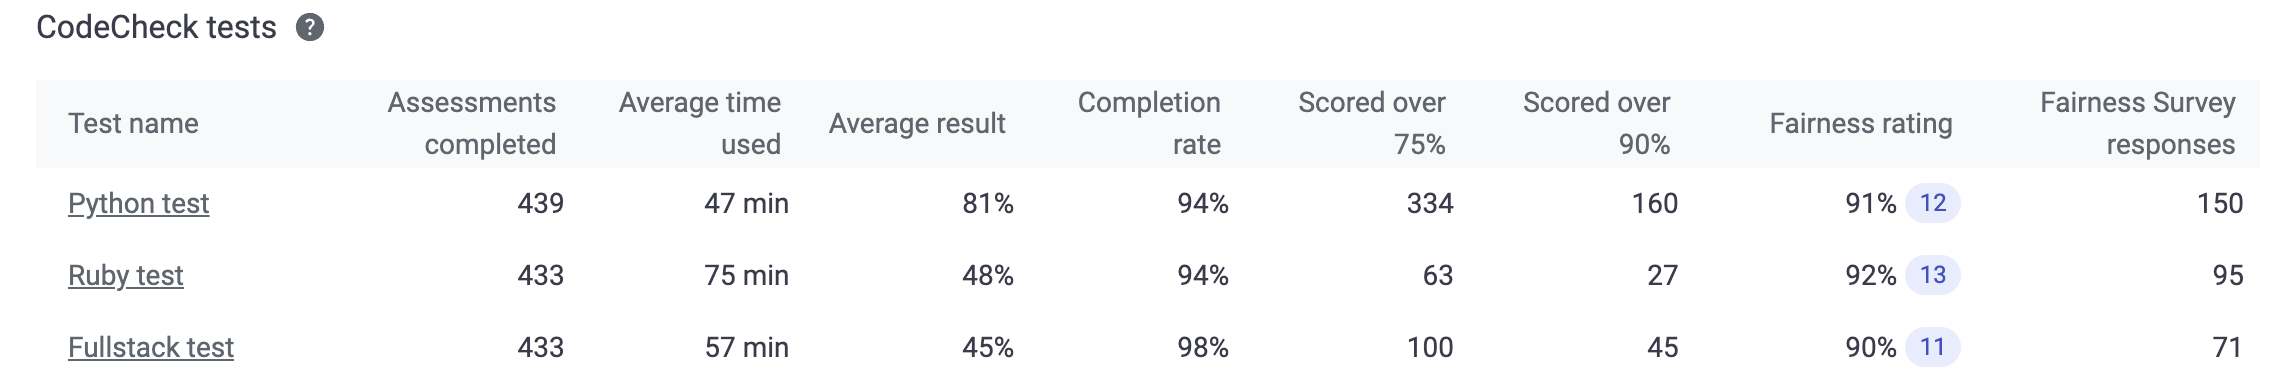Image resolution: width=2286 pixels, height=382 pixels.
Task: Open the Python test link
Action: click(138, 204)
